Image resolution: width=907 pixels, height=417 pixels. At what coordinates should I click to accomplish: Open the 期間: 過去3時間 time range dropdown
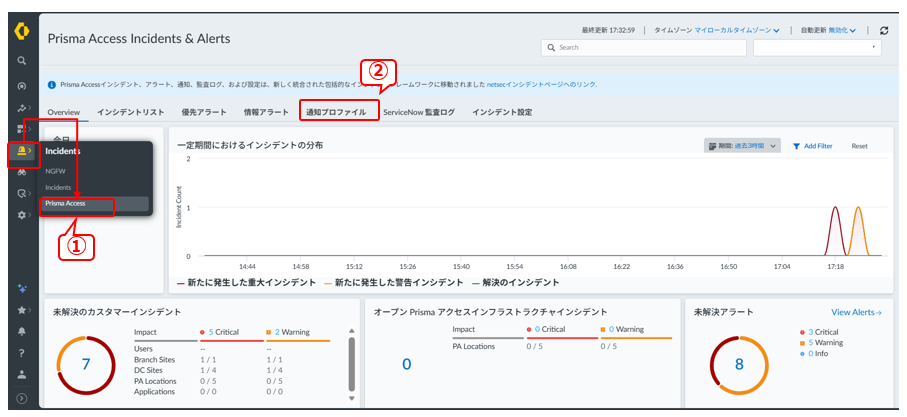point(742,146)
